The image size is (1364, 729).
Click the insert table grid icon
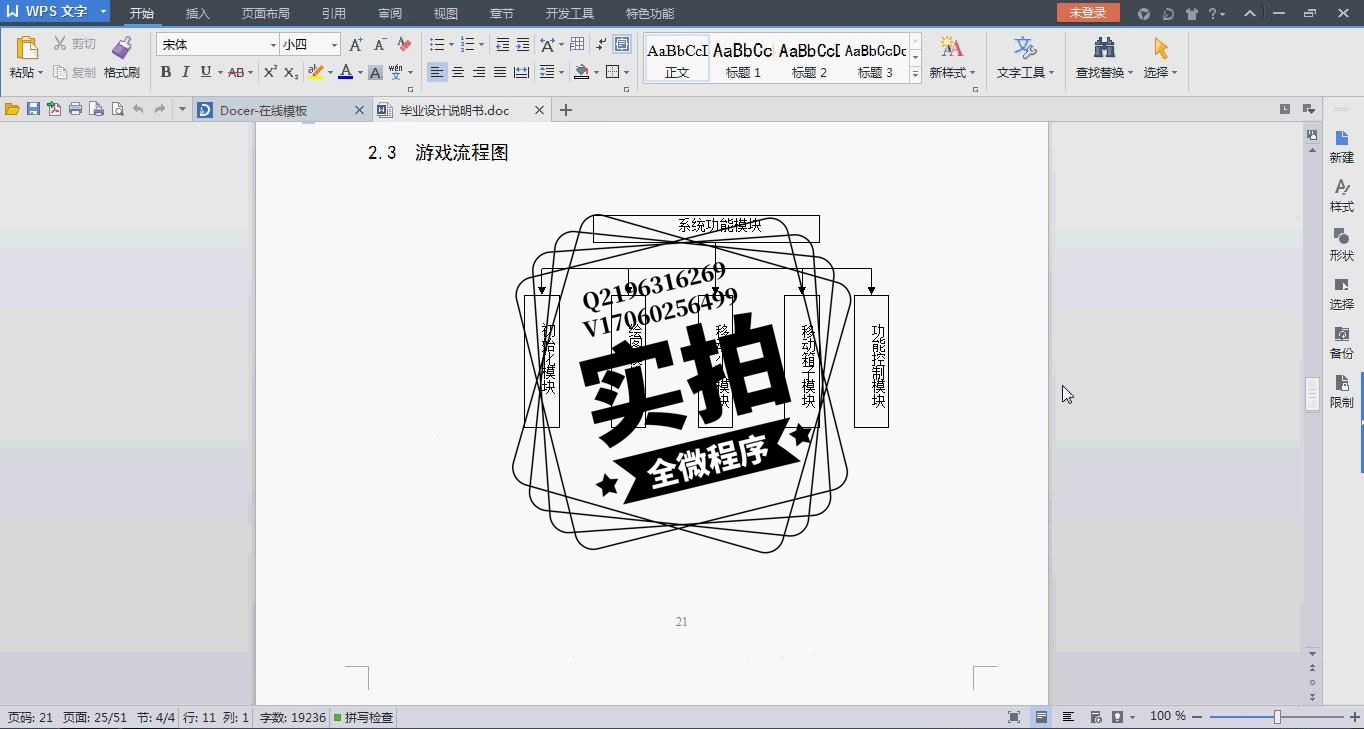click(577, 45)
